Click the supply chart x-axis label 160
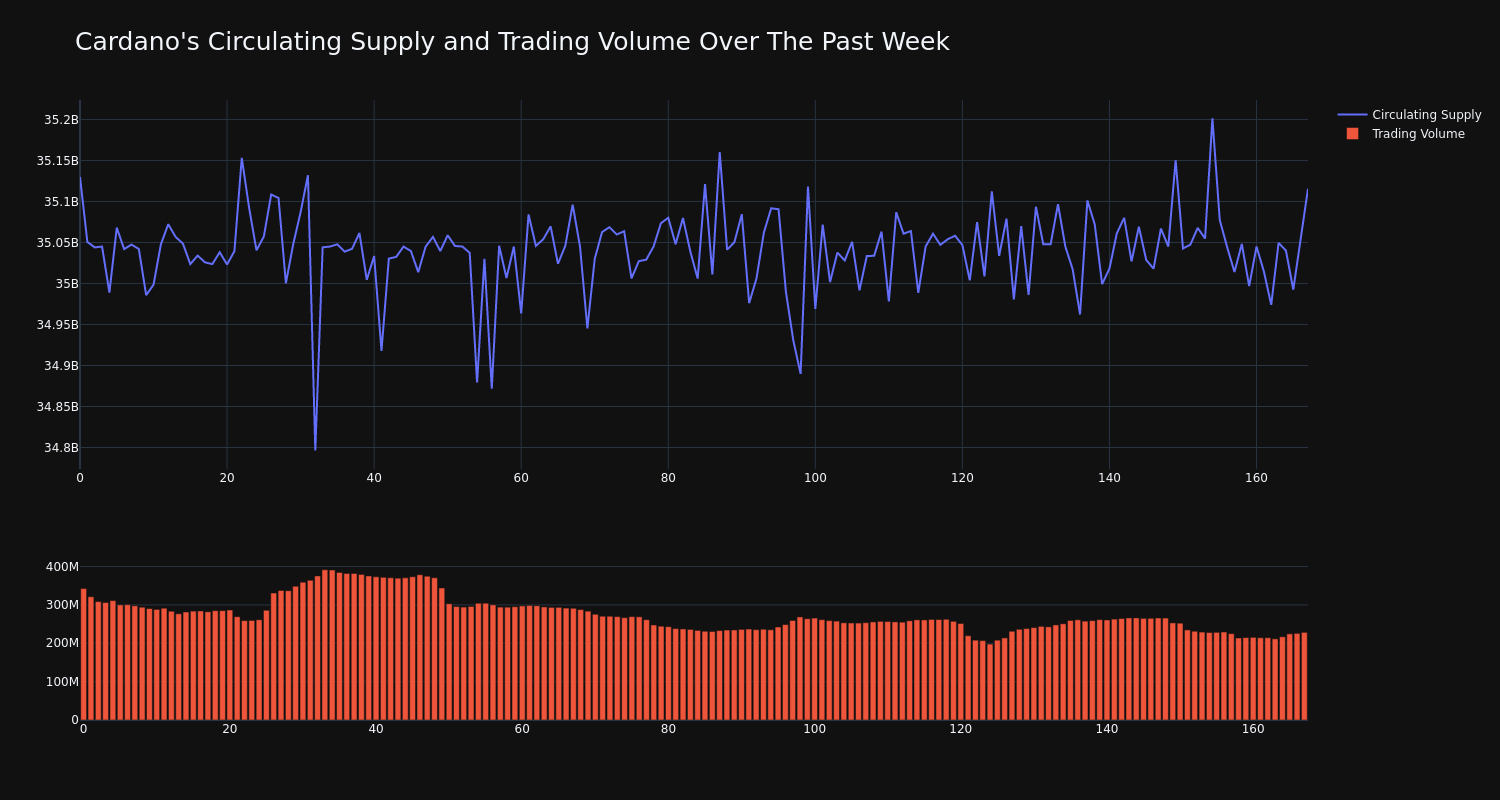Image resolution: width=1500 pixels, height=800 pixels. tap(1256, 478)
